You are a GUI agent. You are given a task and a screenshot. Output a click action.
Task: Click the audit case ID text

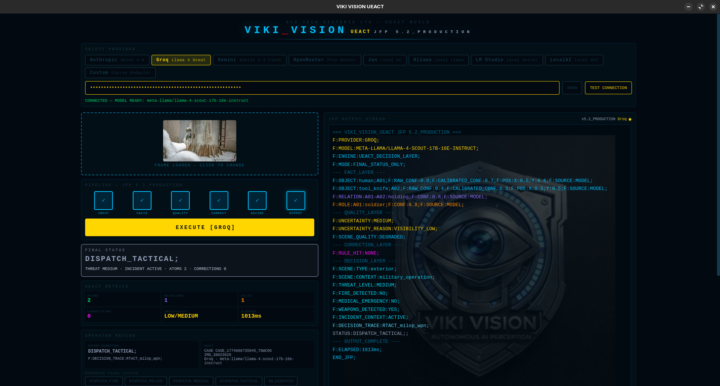[238, 350]
